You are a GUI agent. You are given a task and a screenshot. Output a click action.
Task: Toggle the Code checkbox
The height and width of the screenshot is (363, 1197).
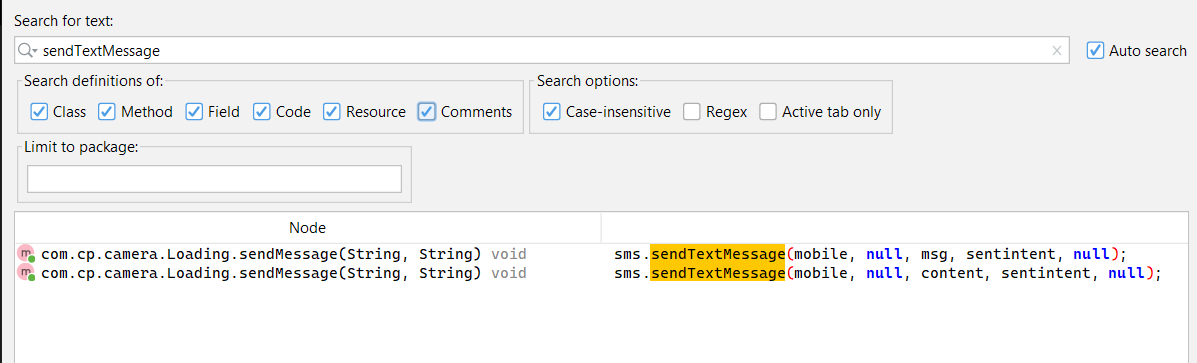pos(262,111)
